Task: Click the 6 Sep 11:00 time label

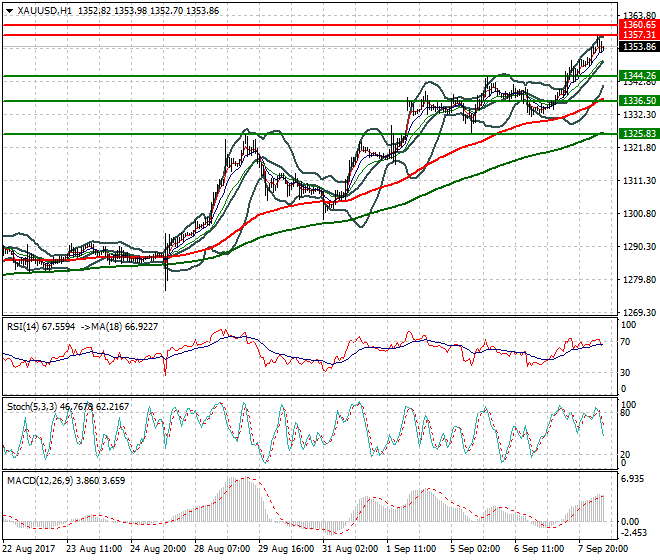Action: pos(539,549)
